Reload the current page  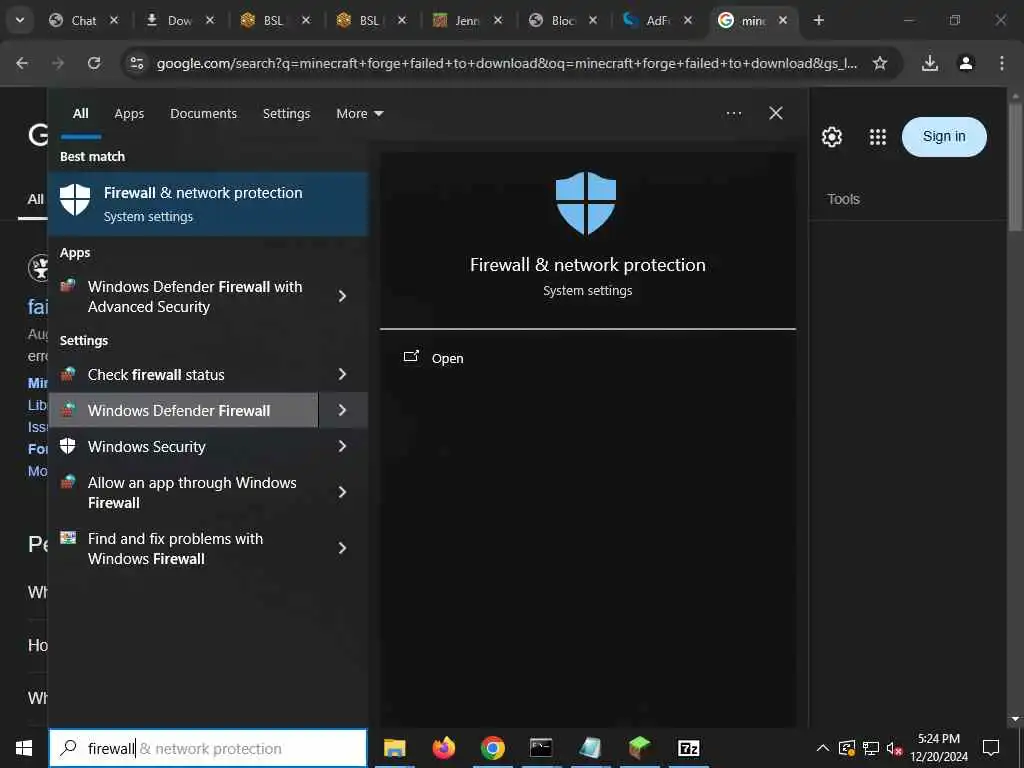(x=94, y=63)
